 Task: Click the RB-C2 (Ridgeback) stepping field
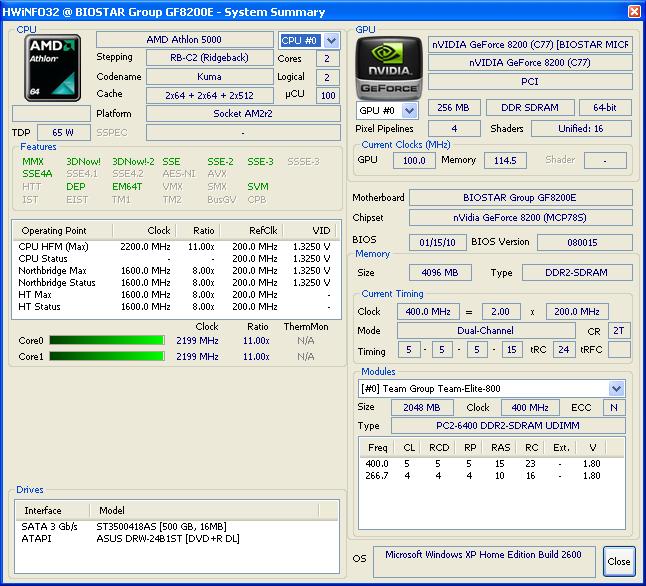point(209,57)
